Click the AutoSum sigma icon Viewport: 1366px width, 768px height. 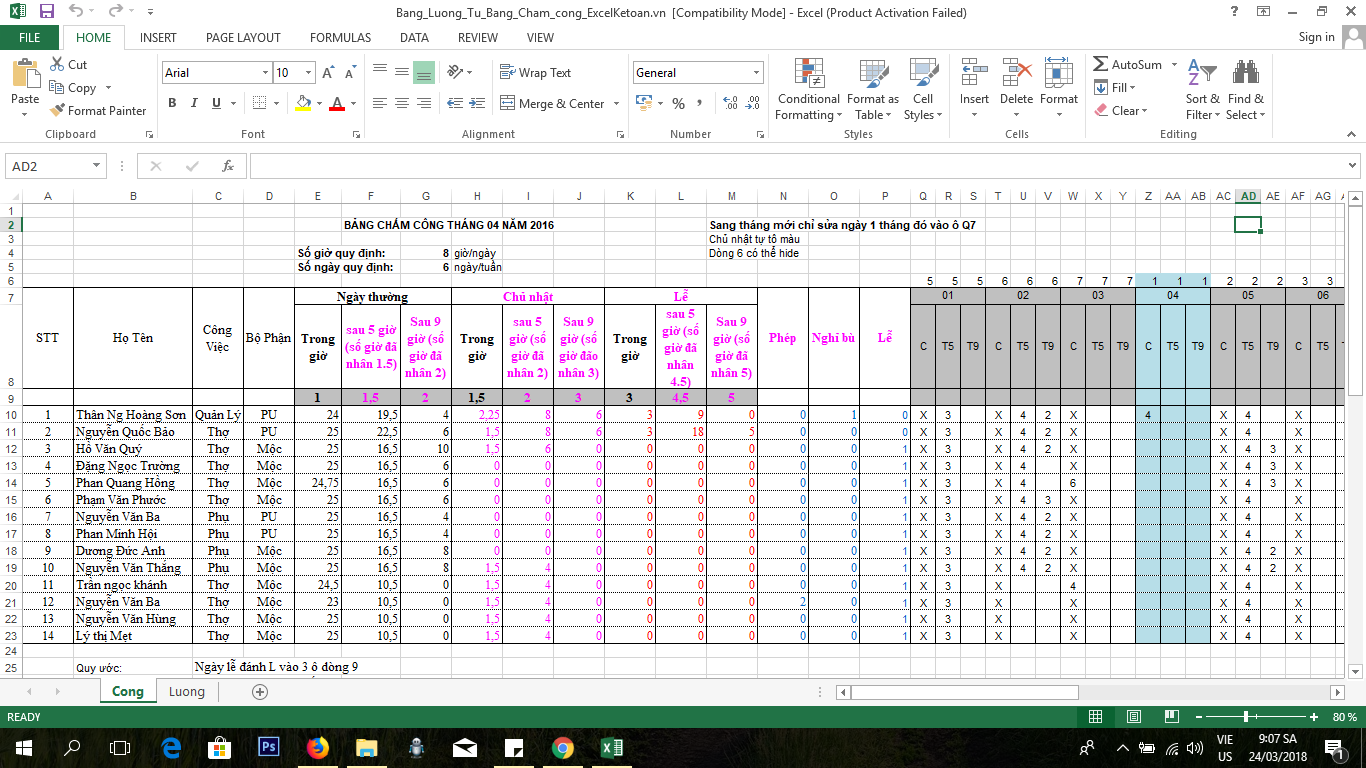tap(1101, 65)
